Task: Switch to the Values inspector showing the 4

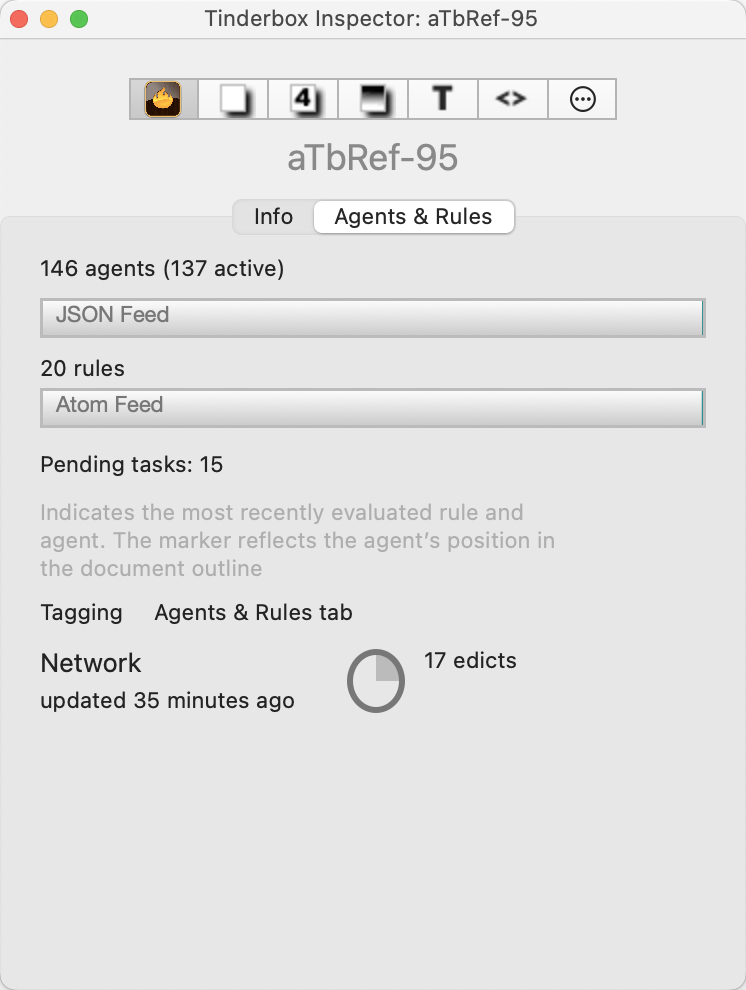Action: 302,99
